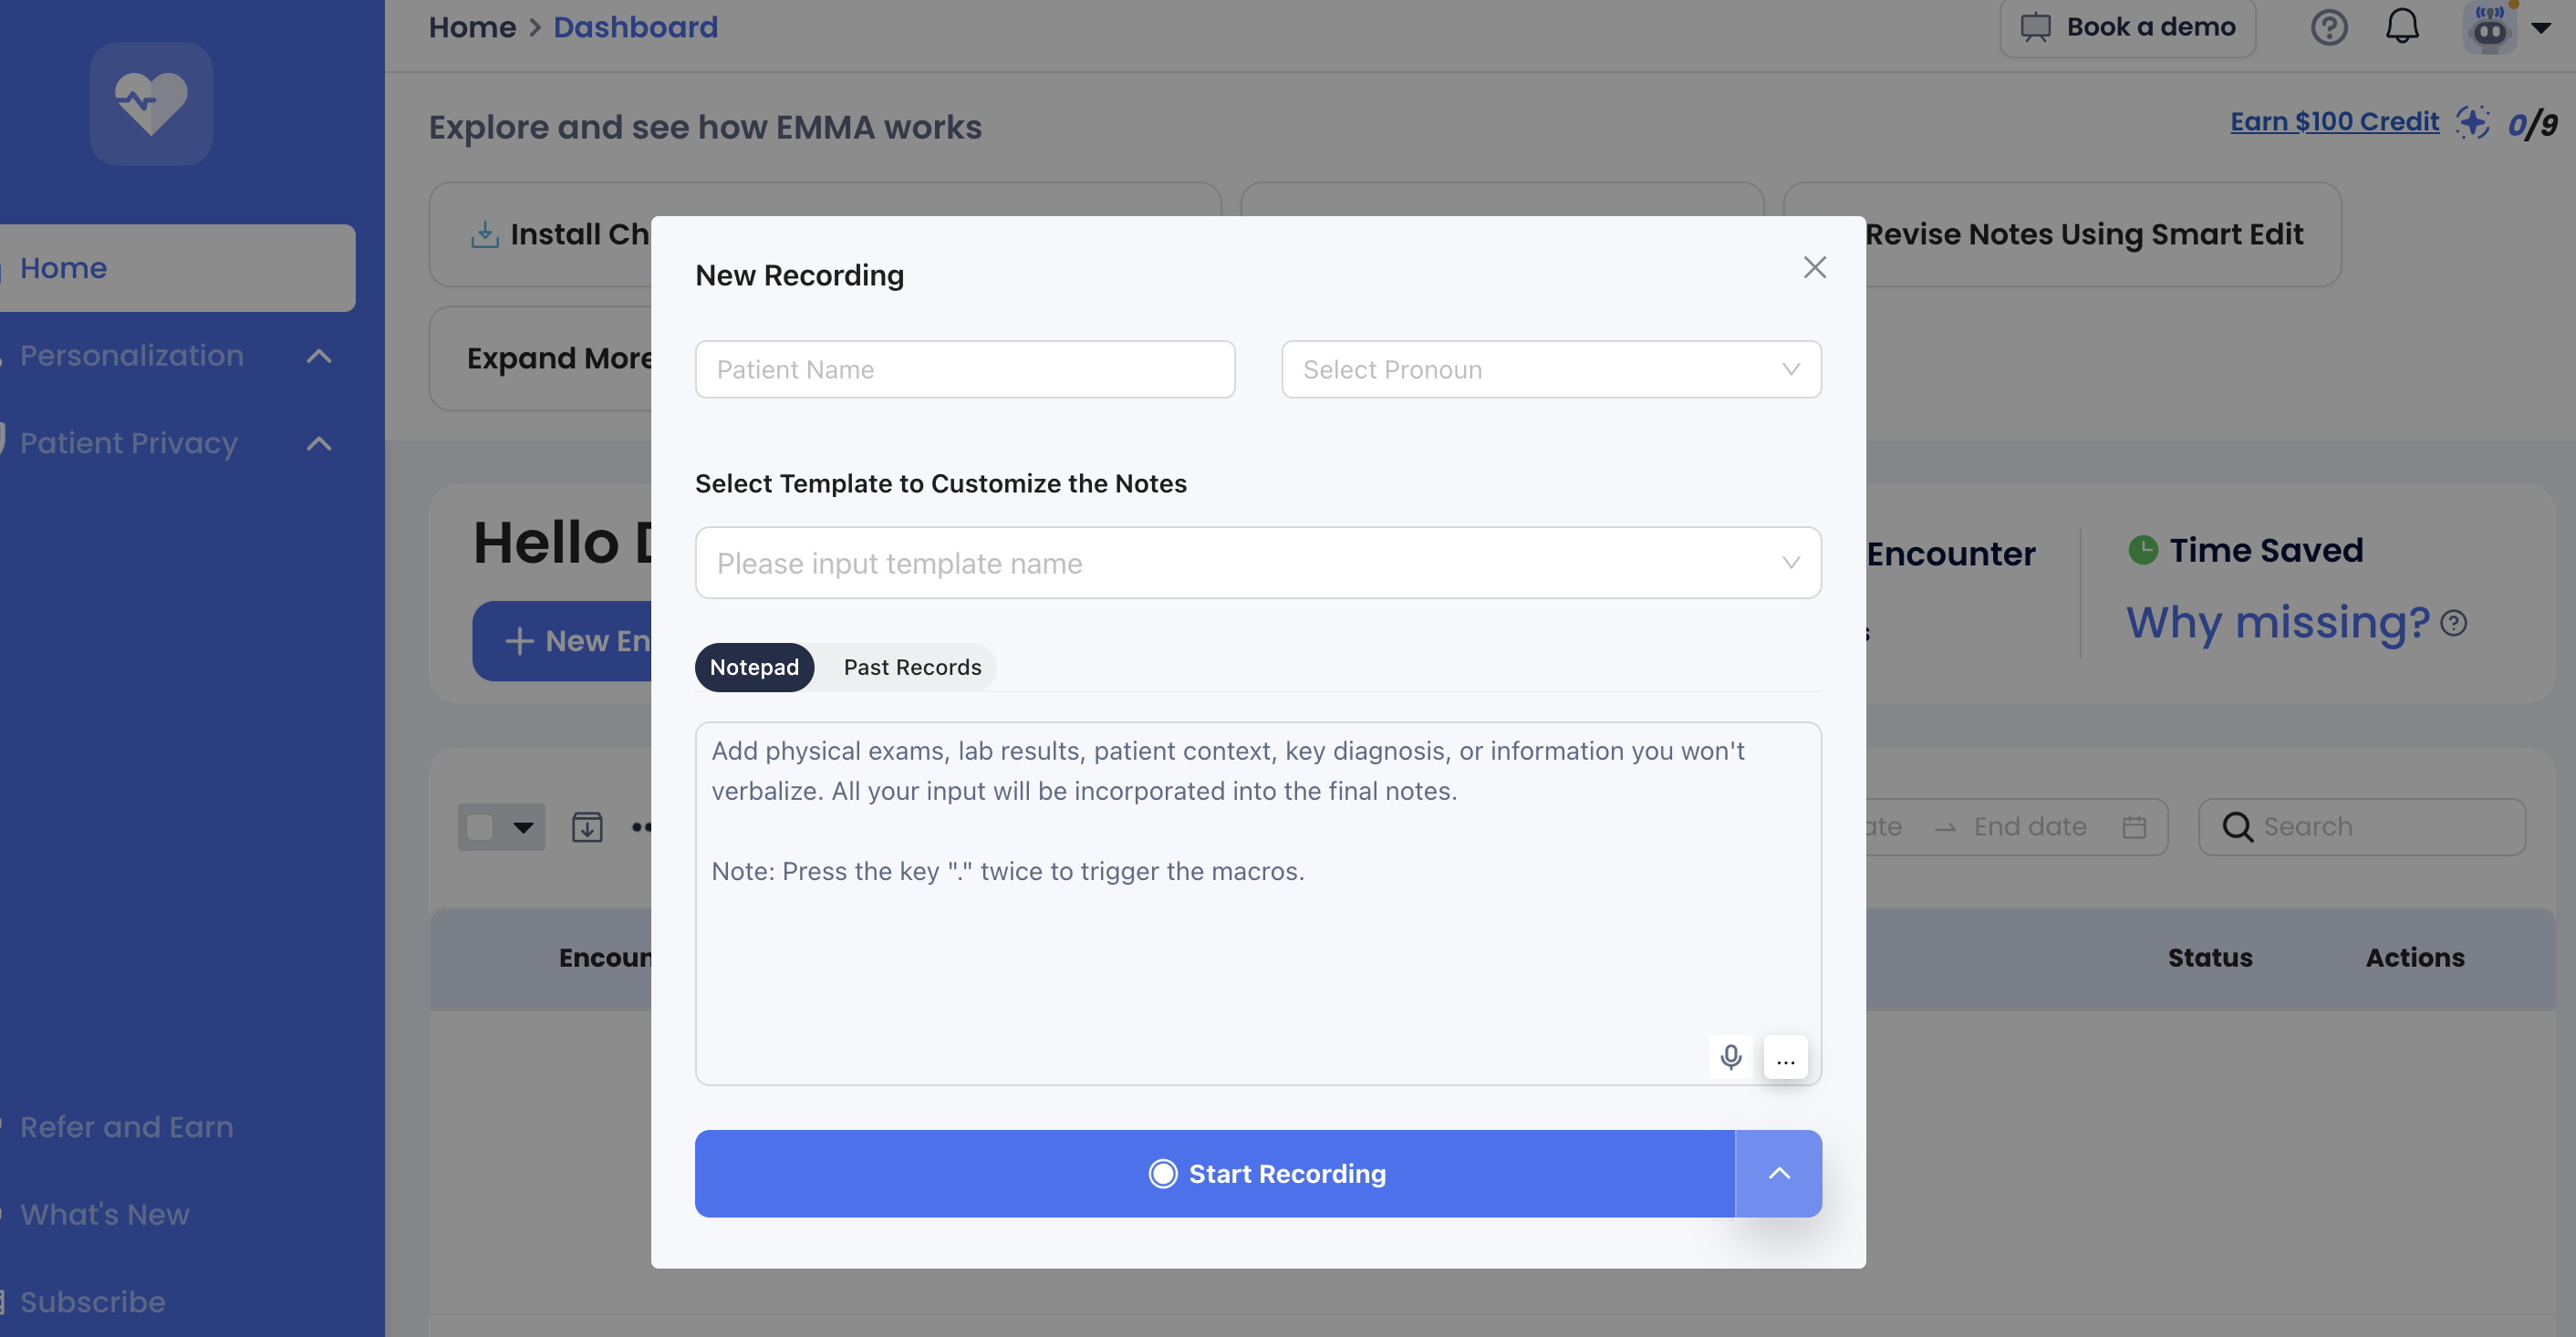Open the notifications bell

tap(2402, 27)
